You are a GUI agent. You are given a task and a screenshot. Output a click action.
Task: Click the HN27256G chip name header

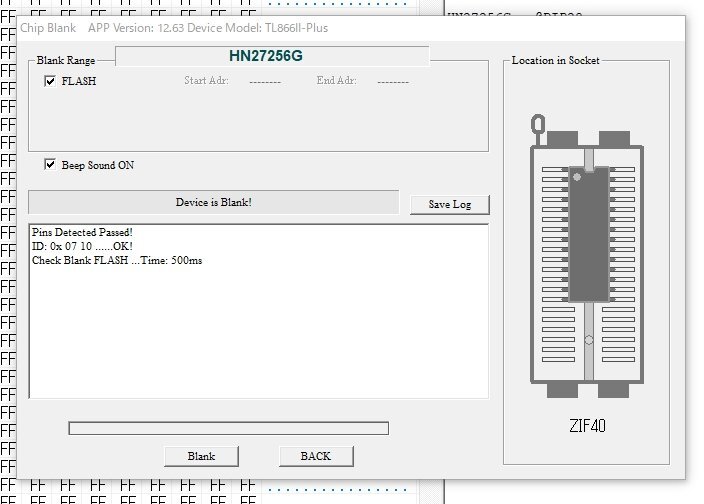272,56
